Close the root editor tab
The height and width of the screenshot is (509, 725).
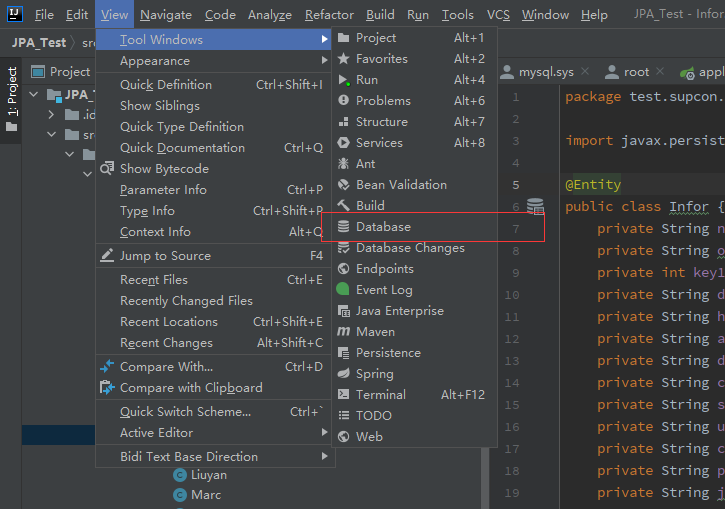[660, 72]
